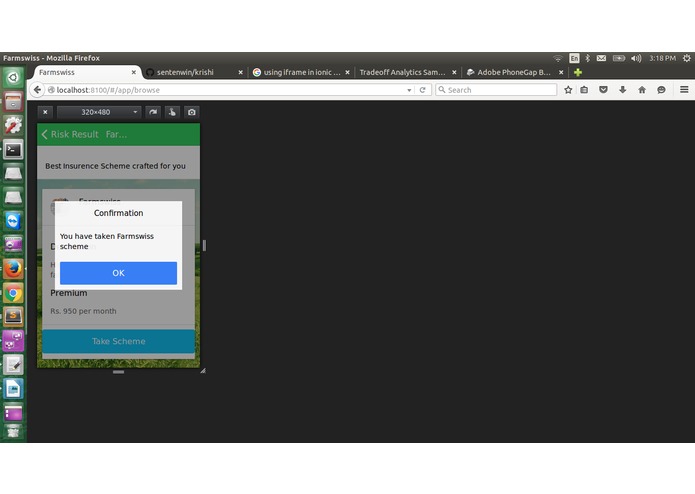Enable touch event simulation
This screenshot has height=494, width=695.
pyautogui.click(x=172, y=112)
